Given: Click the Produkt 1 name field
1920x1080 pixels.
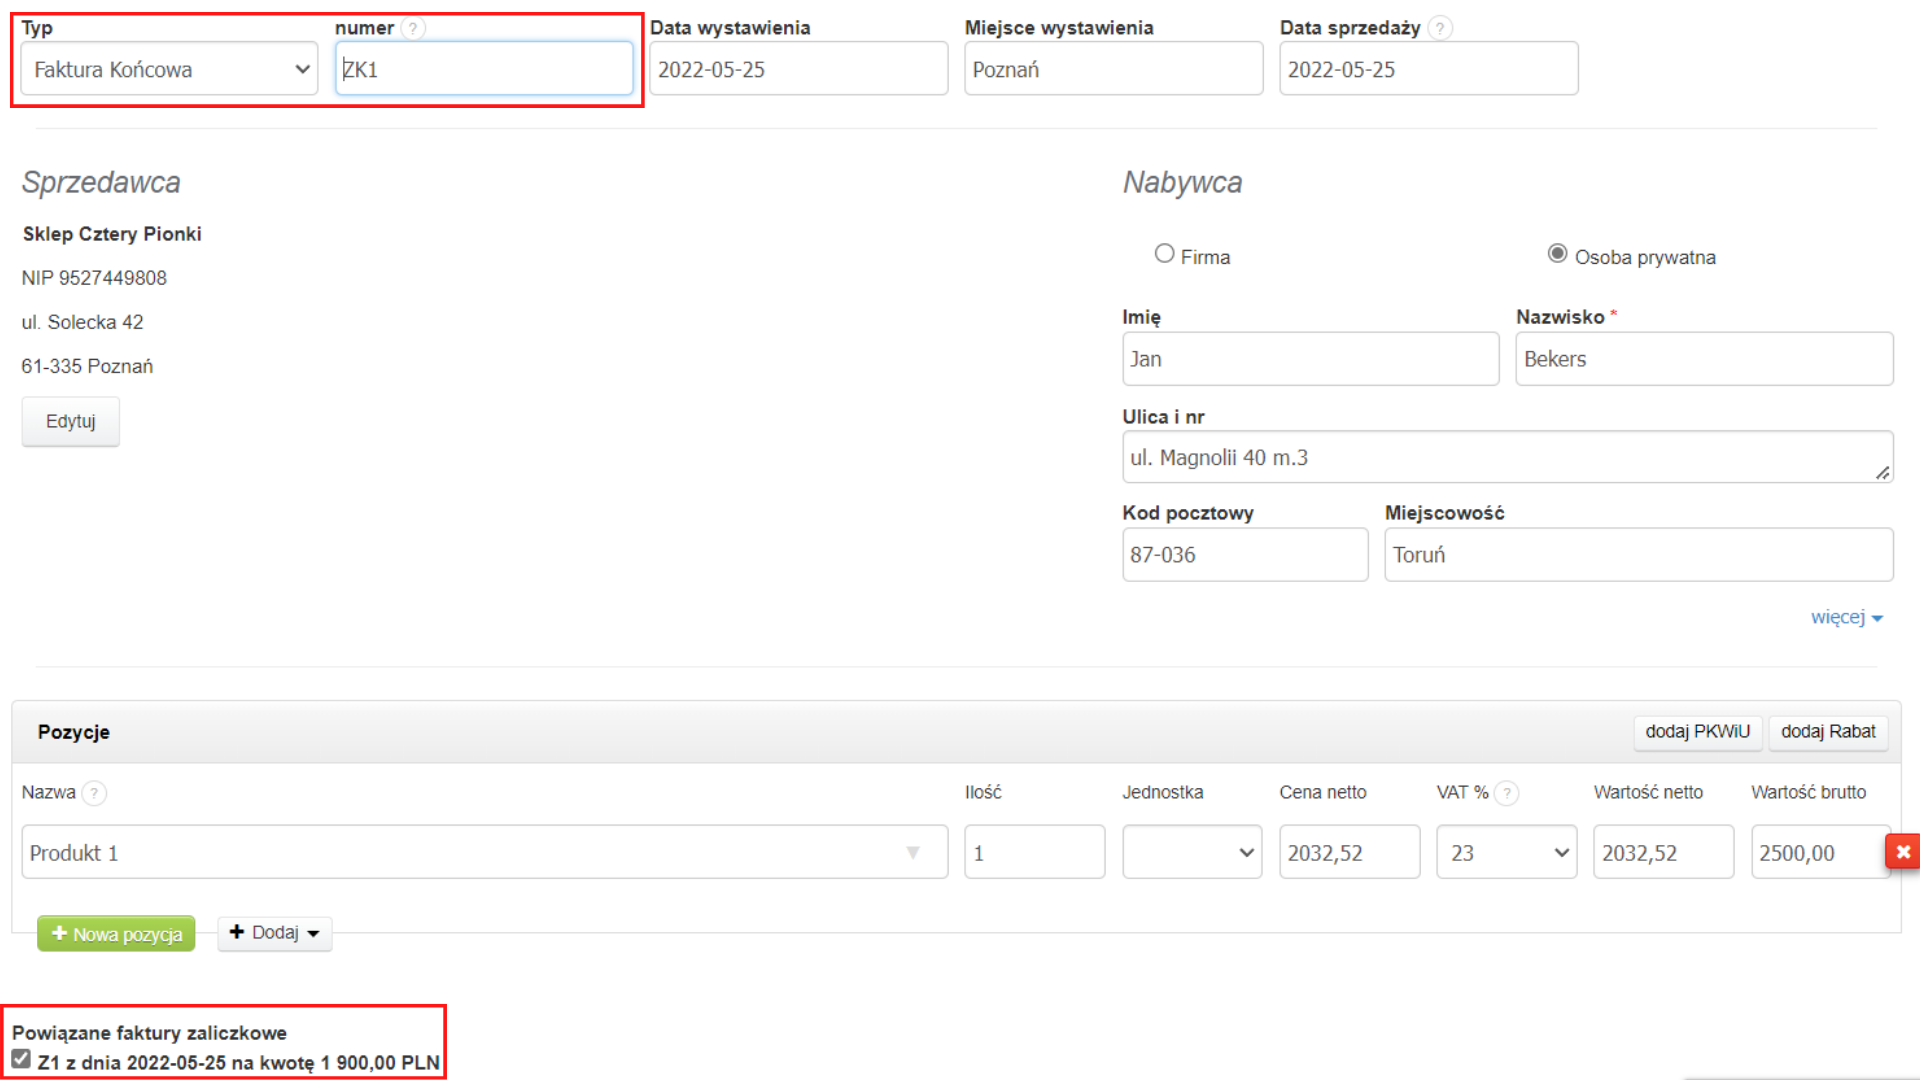Looking at the screenshot, I should (x=484, y=852).
